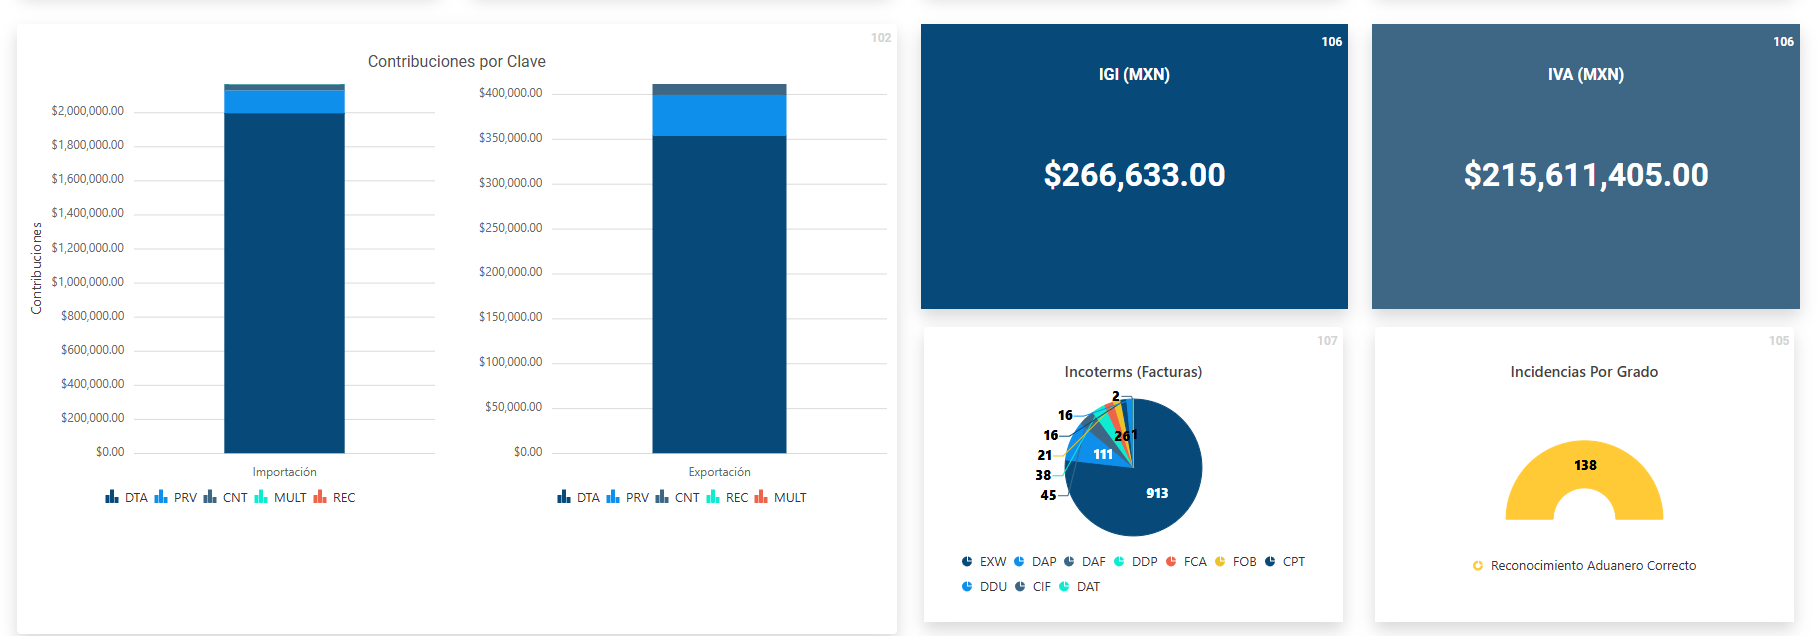Viewport: 1819px width, 636px height.
Task: Click the EXW pie legend icon
Action: click(x=967, y=562)
